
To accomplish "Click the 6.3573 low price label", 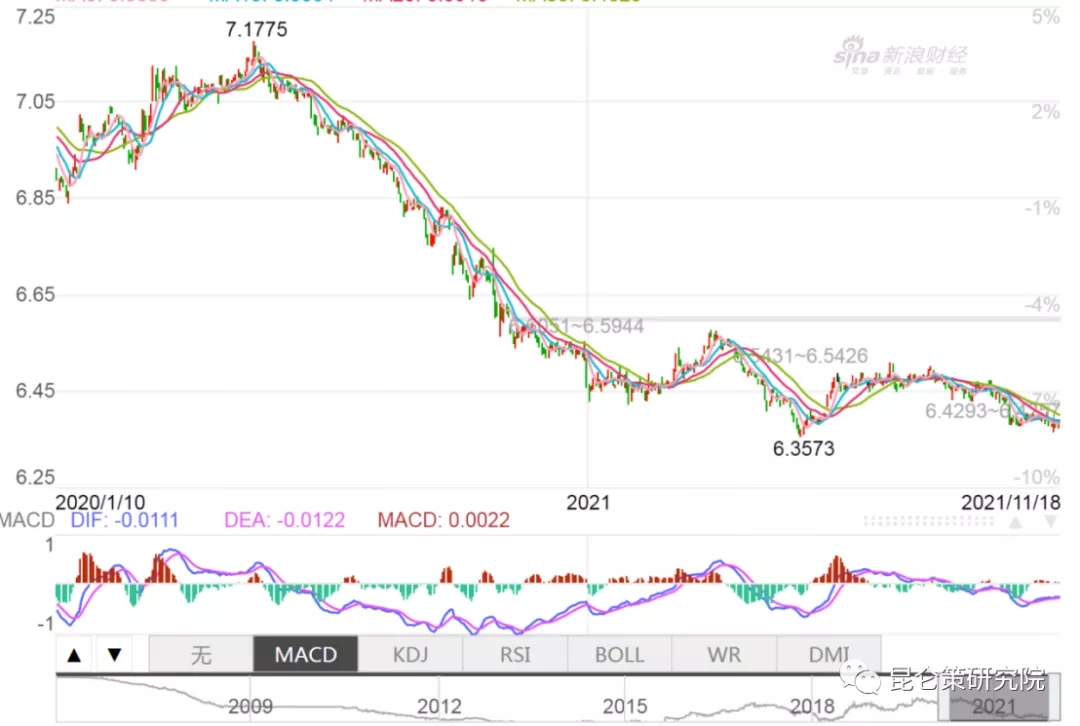I will click(x=803, y=449).
